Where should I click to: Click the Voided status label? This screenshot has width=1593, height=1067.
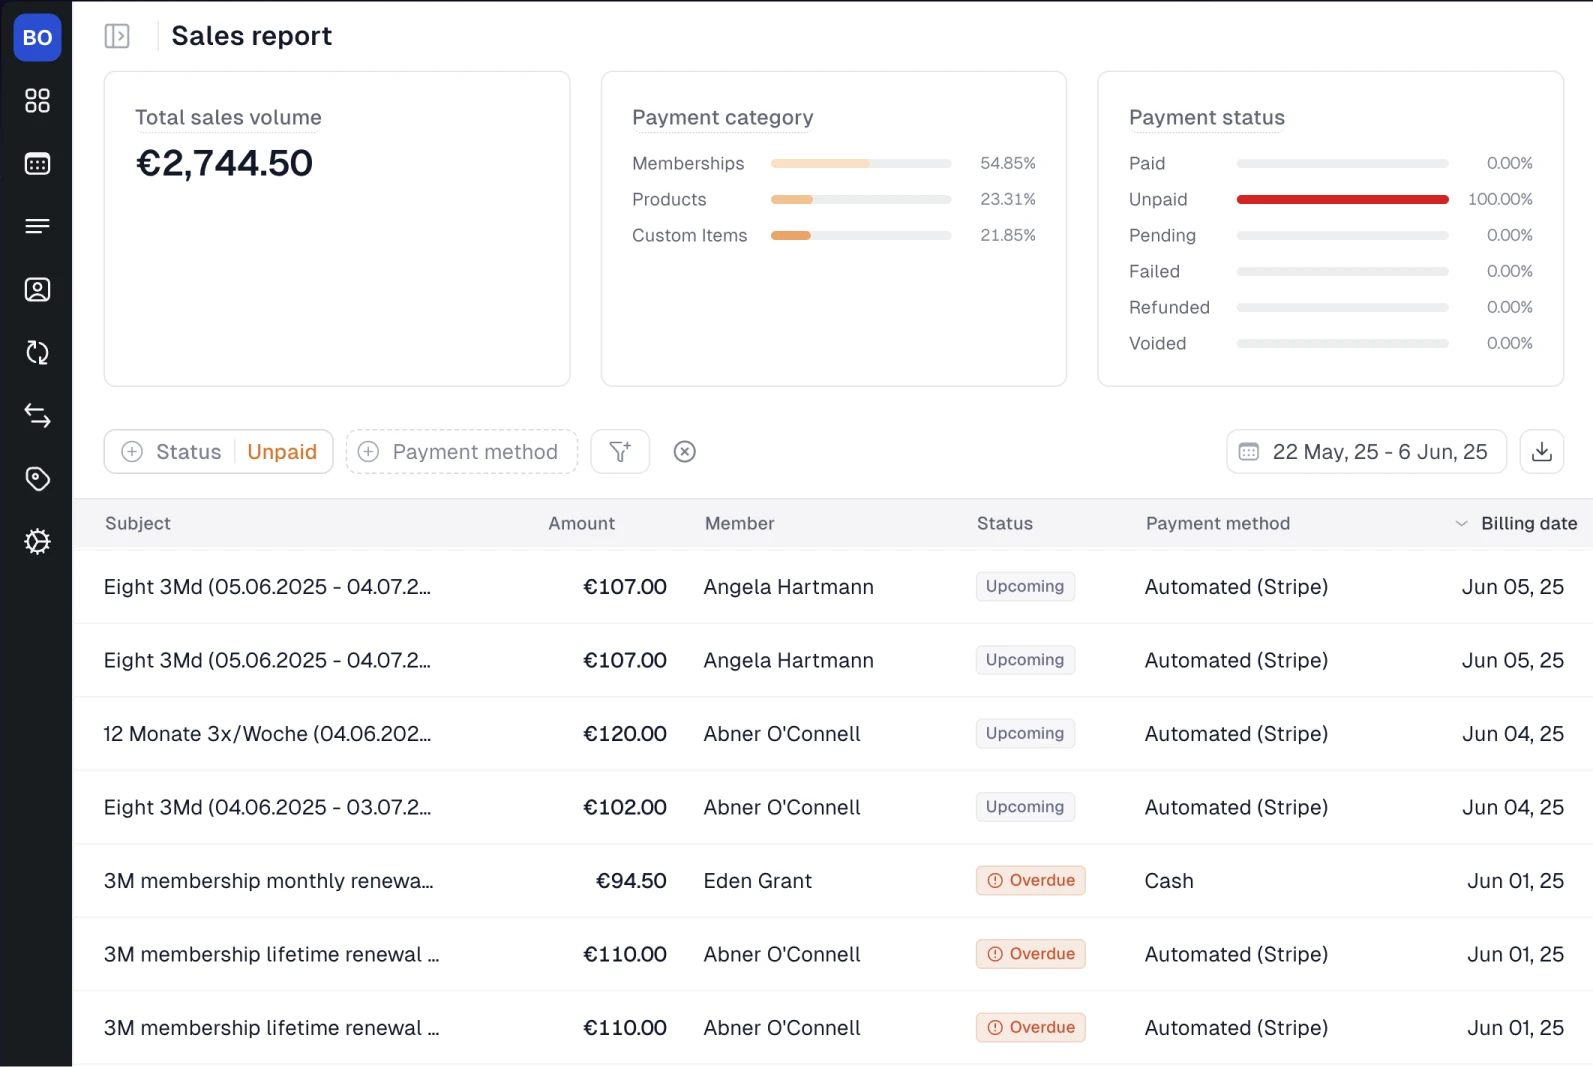1158,344
